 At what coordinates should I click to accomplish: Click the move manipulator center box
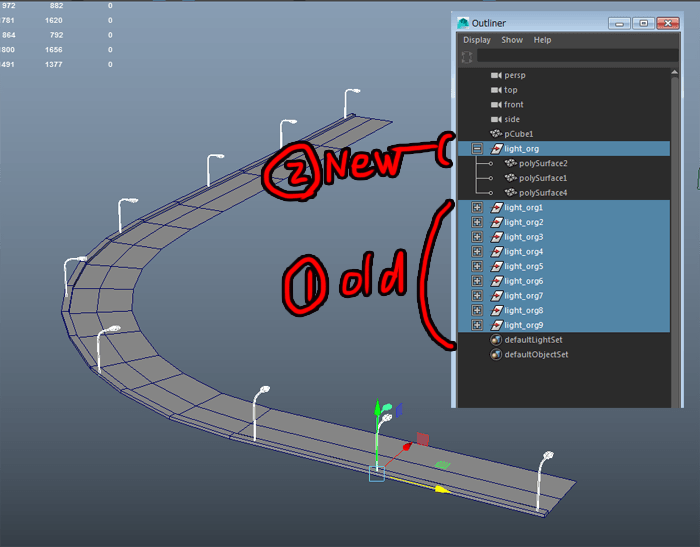click(377, 473)
